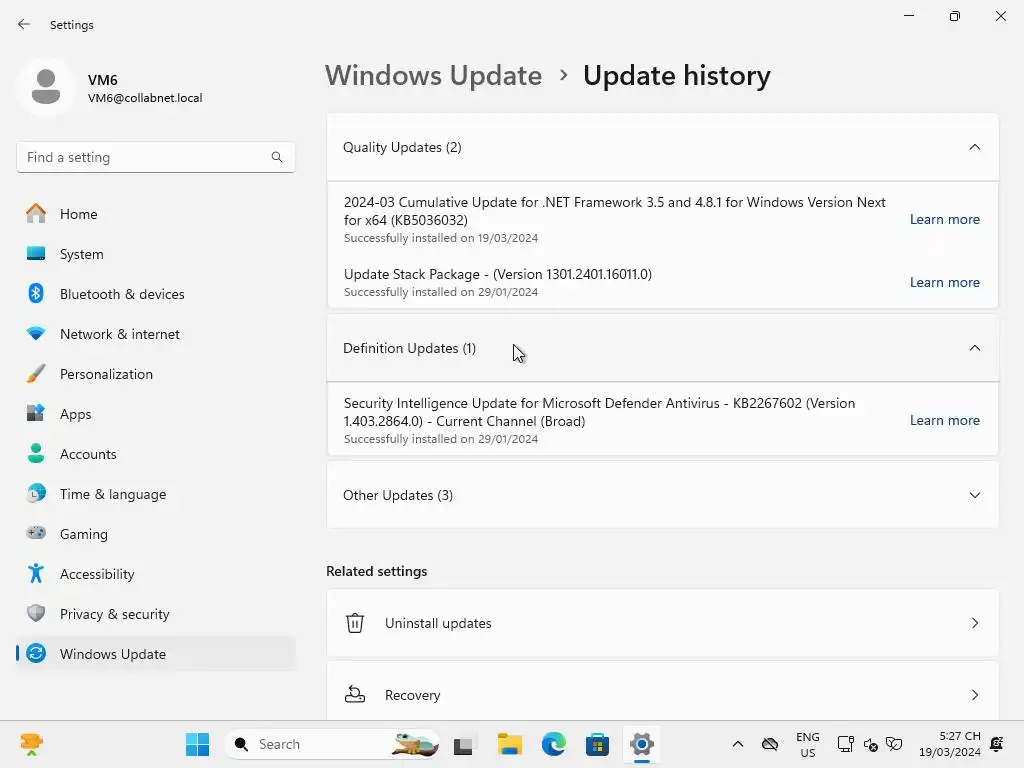This screenshot has height=768, width=1024.
Task: Open Accounts settings
Action: (156, 454)
